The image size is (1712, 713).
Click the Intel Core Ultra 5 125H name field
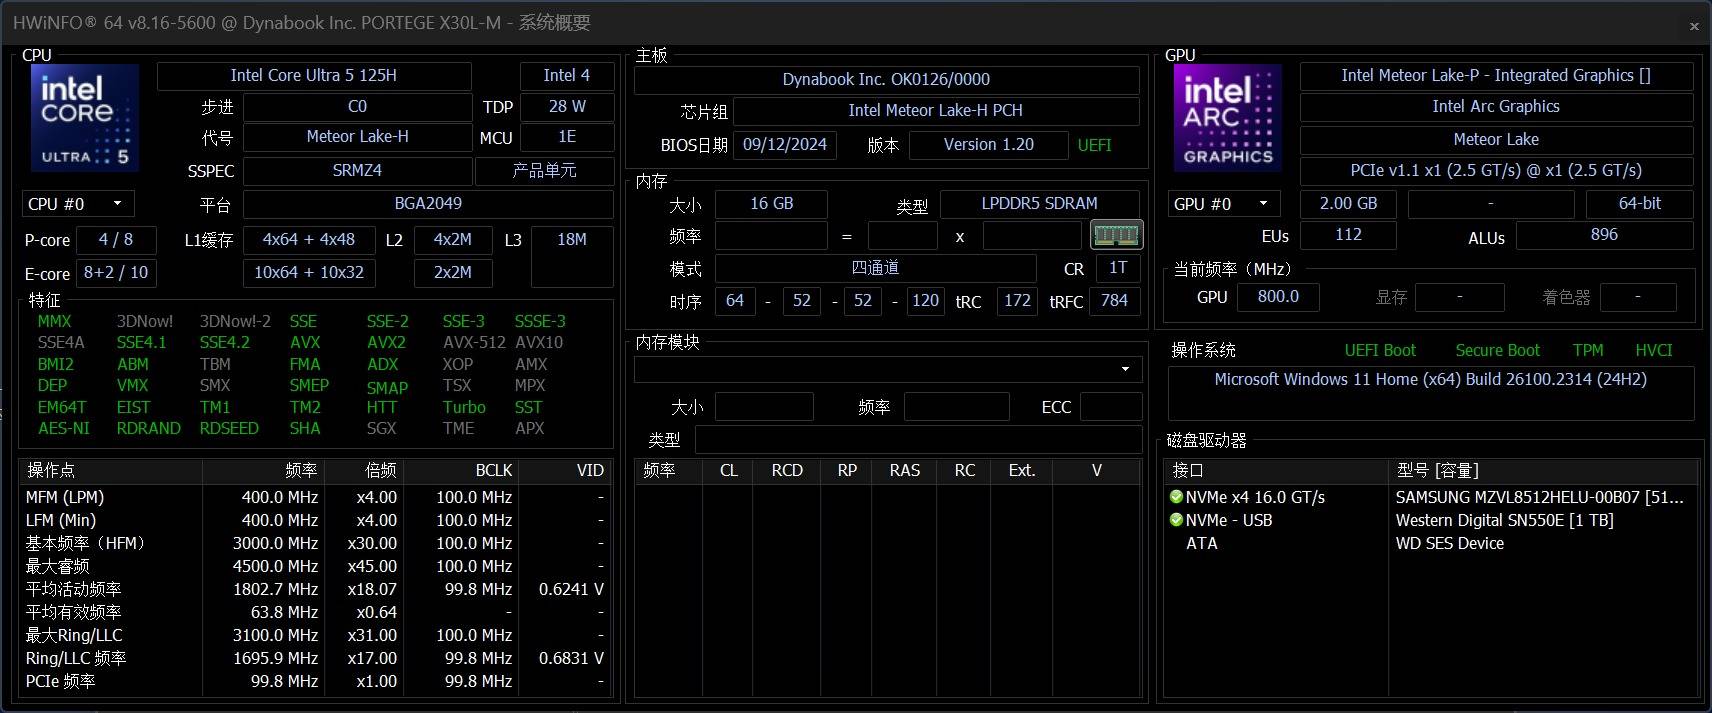pos(314,76)
